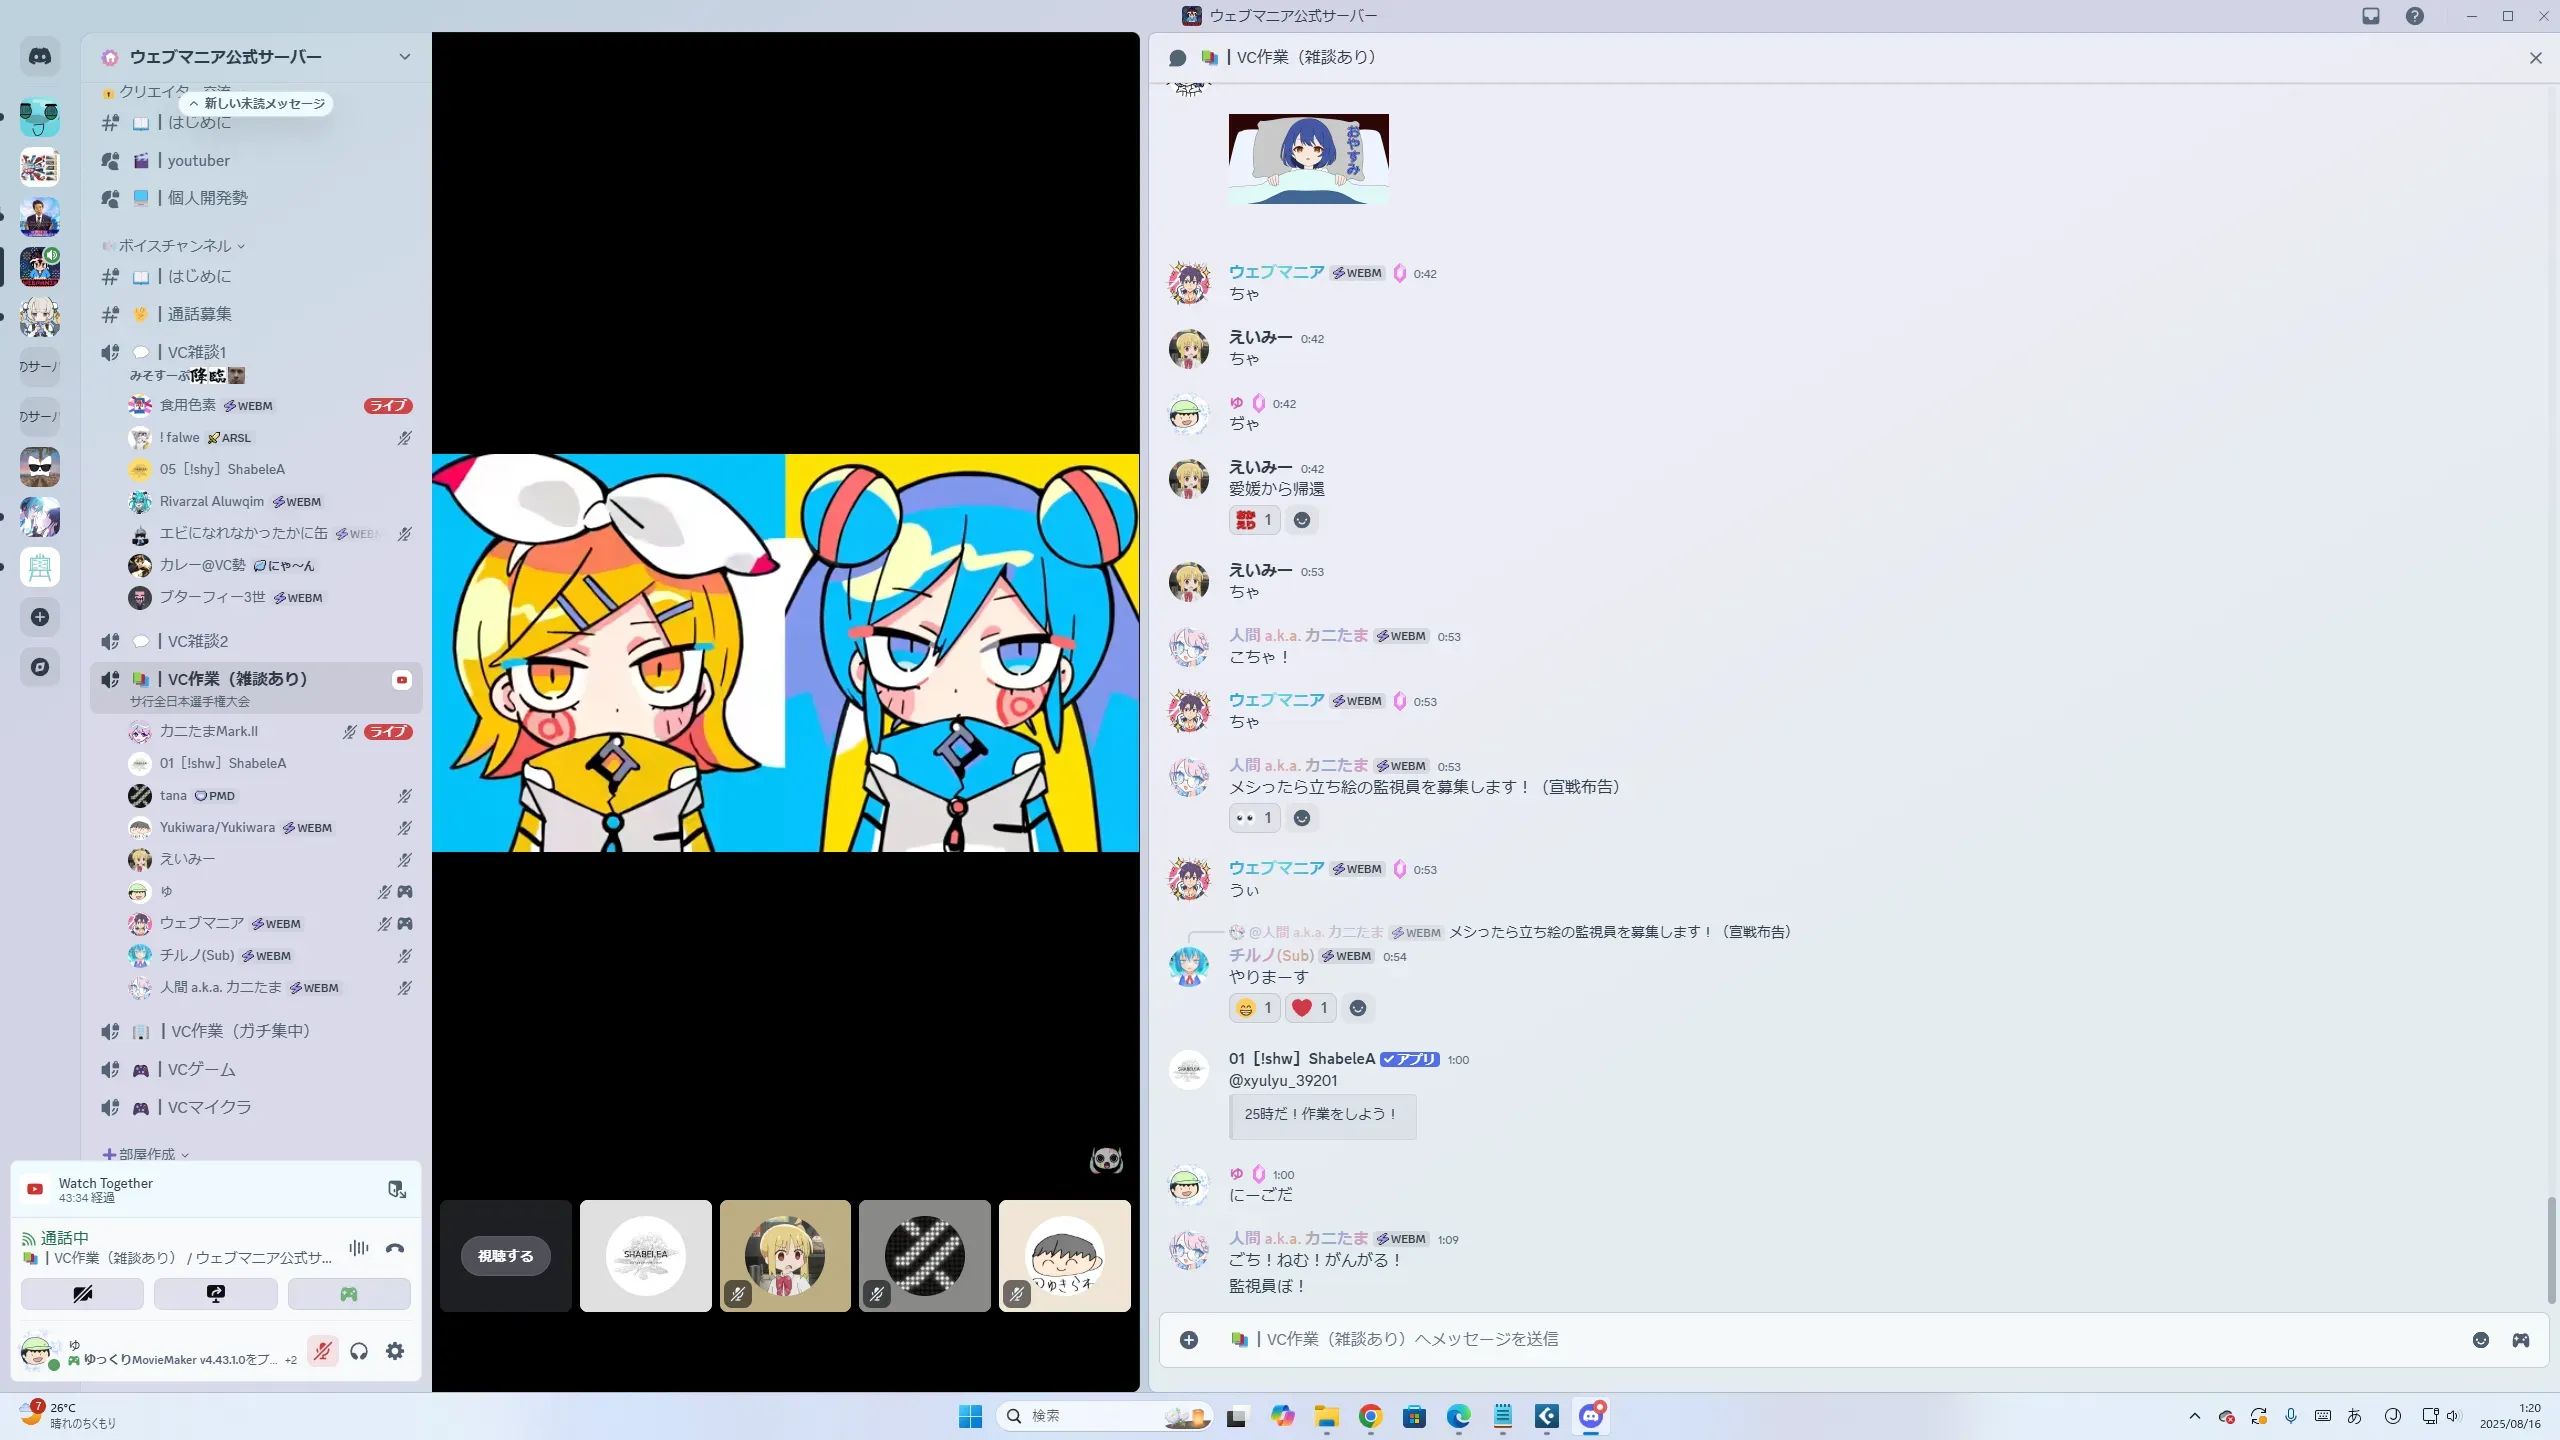Open the inbox icon in title bar

(2371, 16)
